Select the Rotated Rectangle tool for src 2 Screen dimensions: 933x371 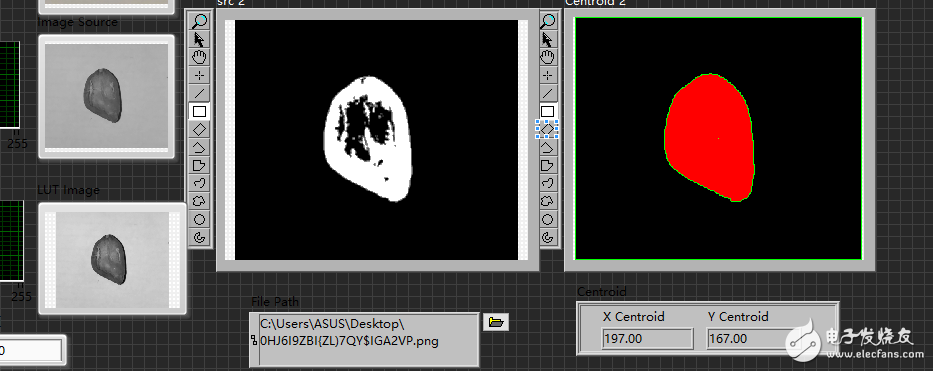[x=199, y=129]
